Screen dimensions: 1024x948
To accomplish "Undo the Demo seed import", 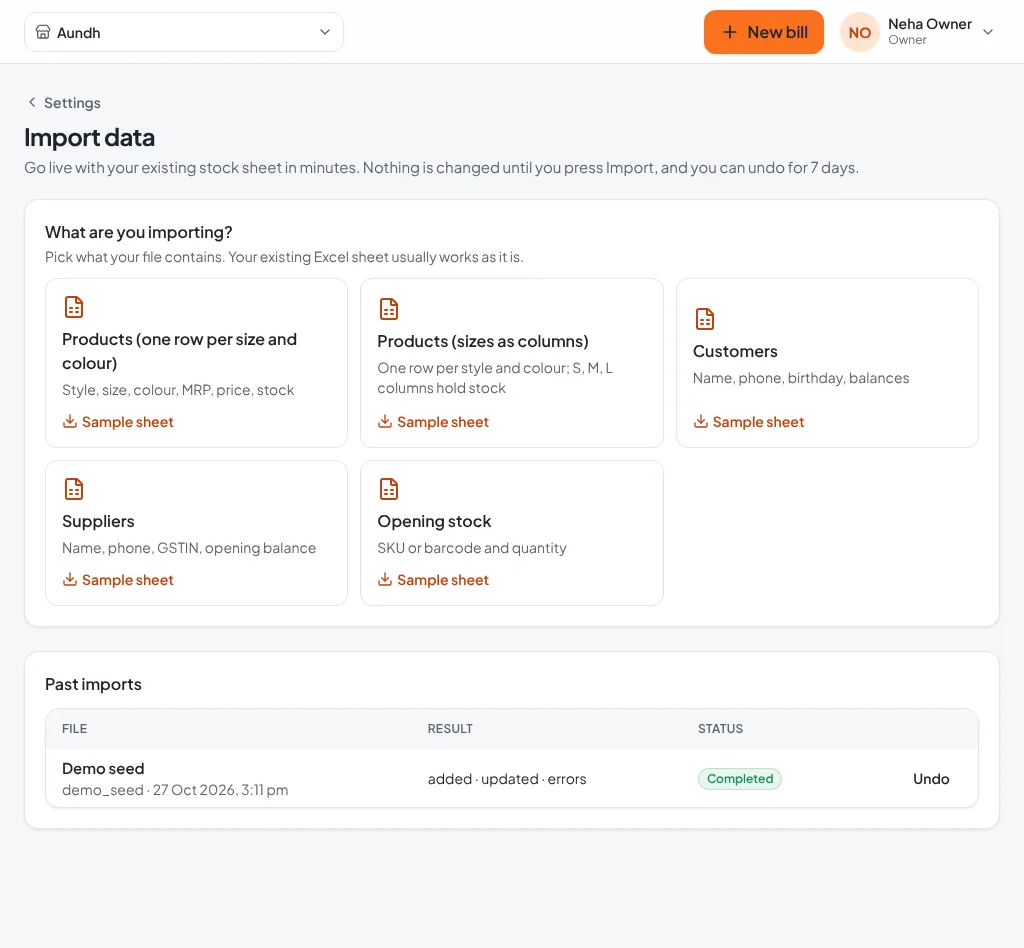I will click(931, 779).
